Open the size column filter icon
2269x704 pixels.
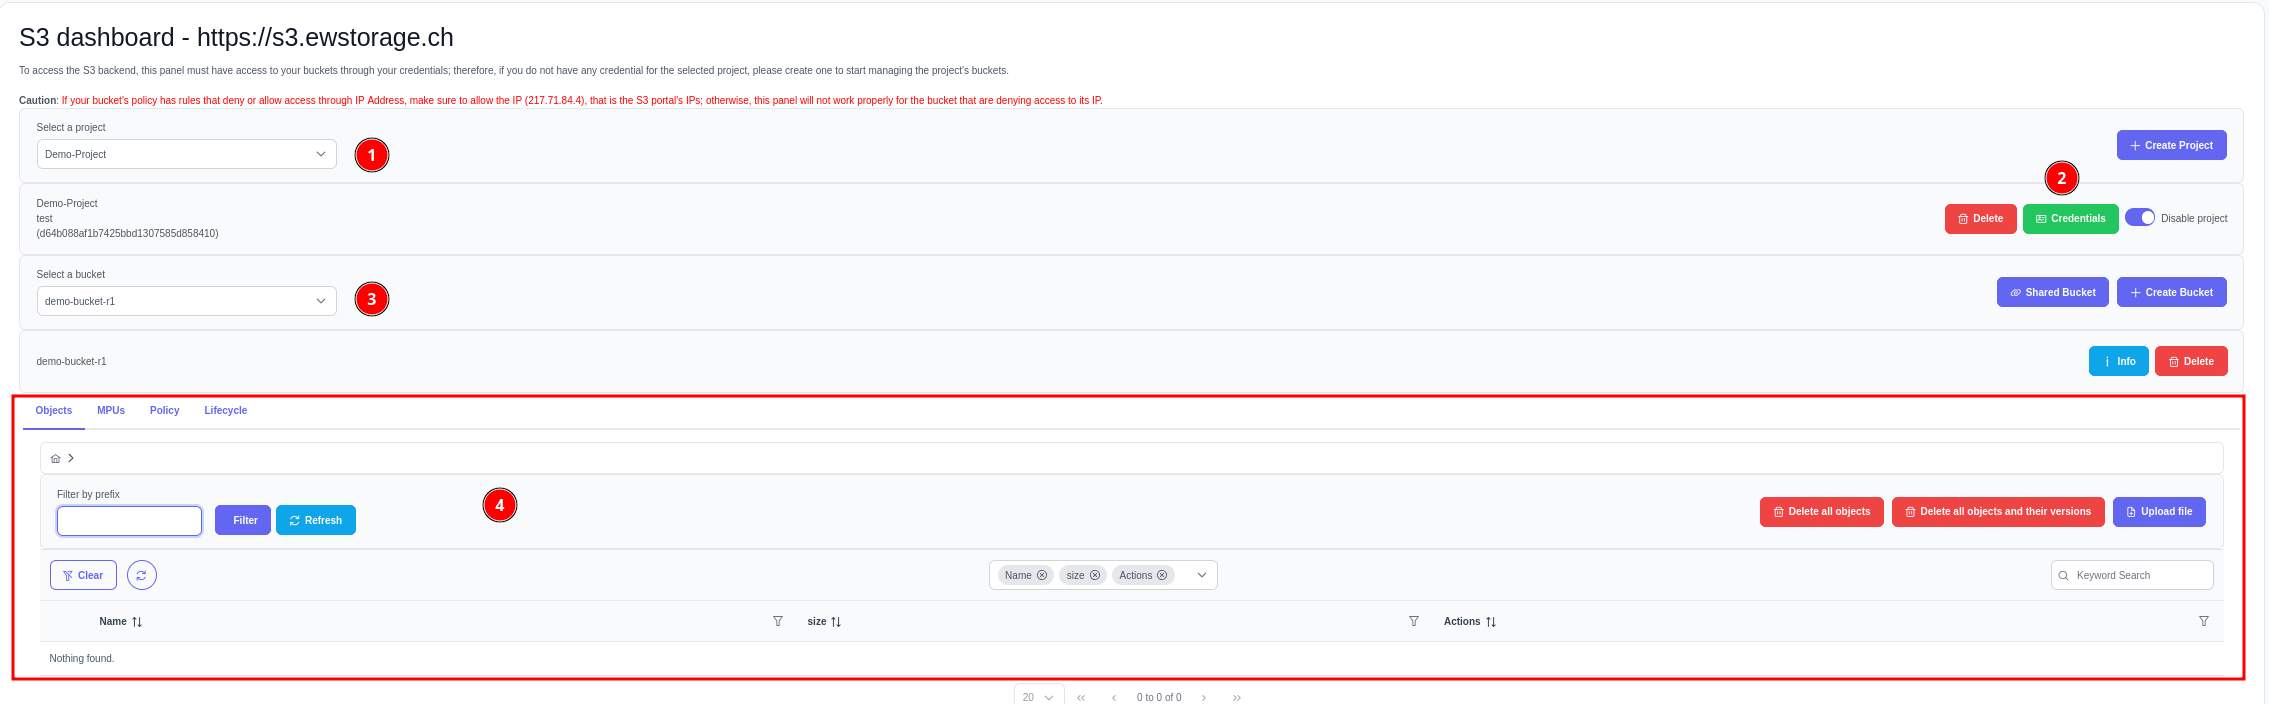[1414, 622]
